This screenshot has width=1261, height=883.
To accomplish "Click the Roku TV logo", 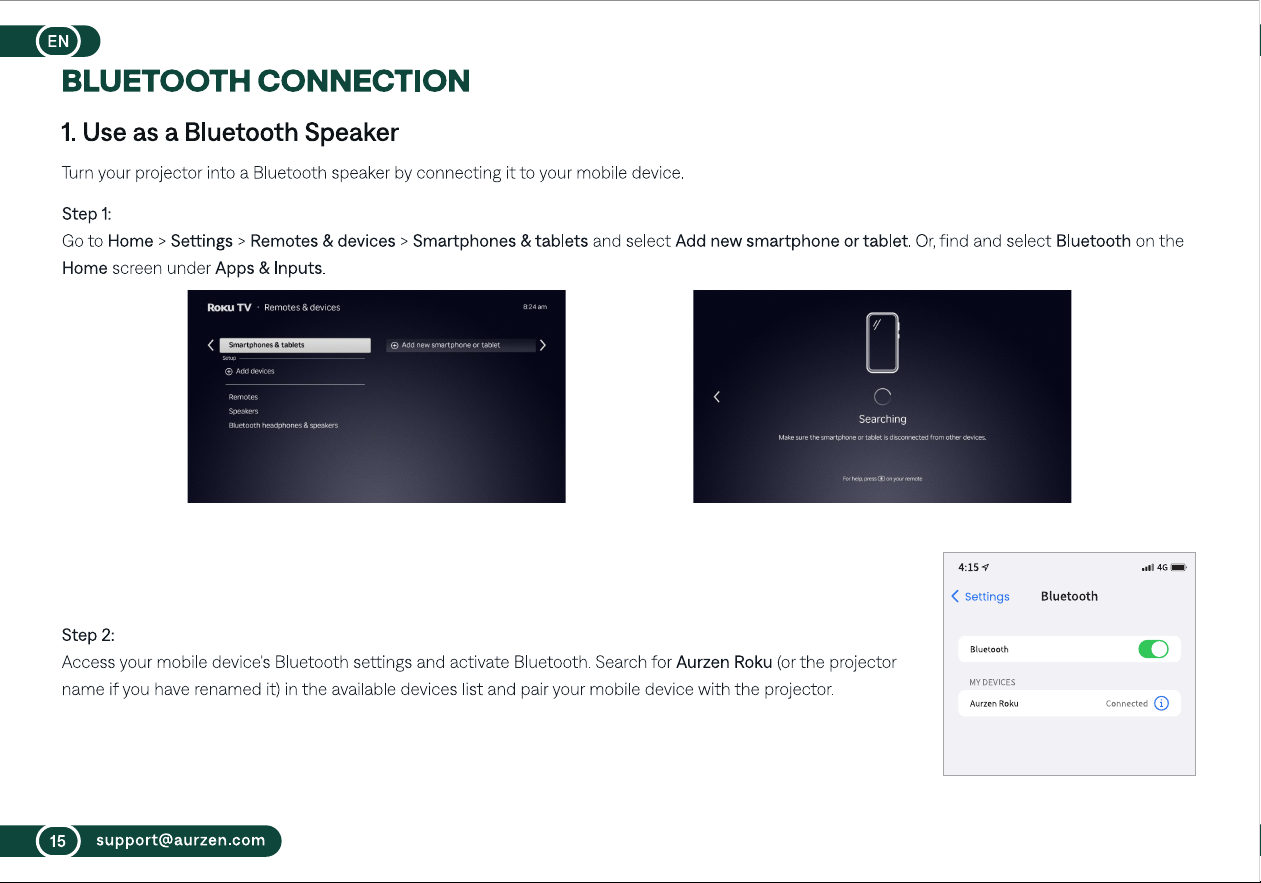I will (x=229, y=307).
